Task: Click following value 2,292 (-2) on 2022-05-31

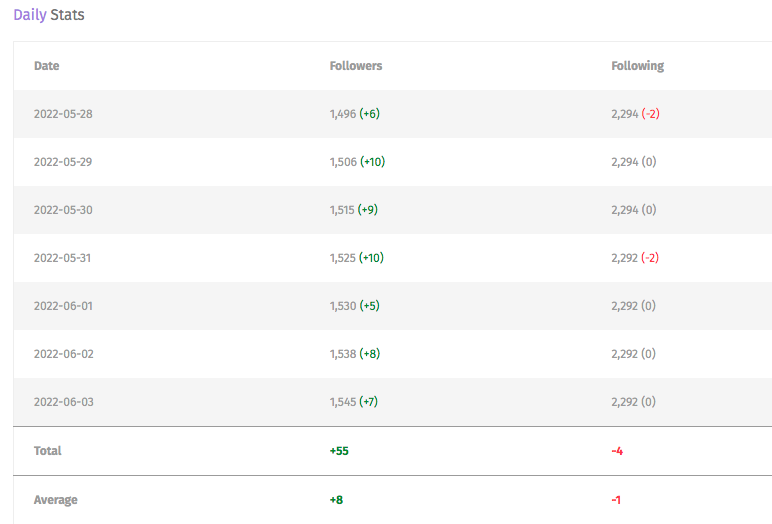Action: [635, 258]
